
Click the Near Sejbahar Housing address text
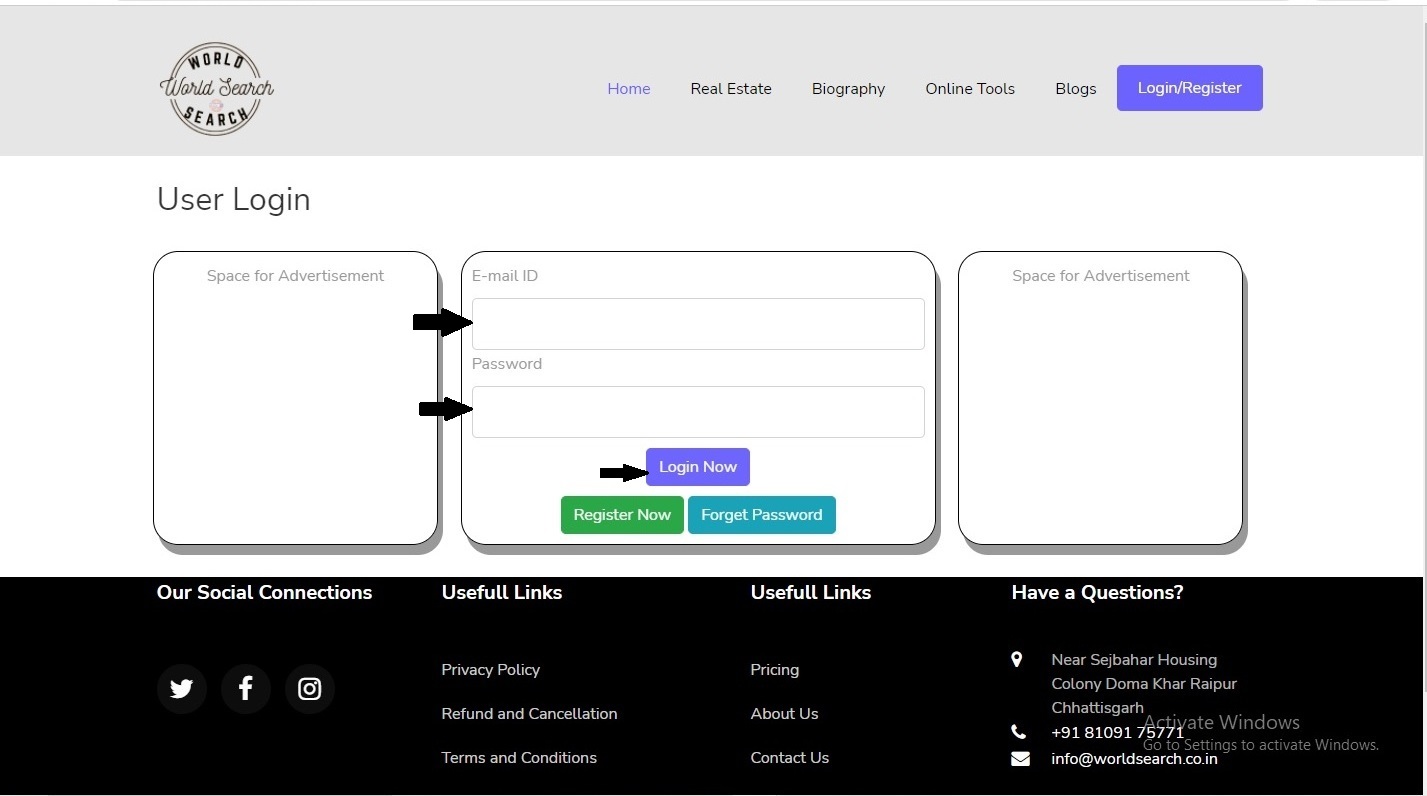point(1144,684)
